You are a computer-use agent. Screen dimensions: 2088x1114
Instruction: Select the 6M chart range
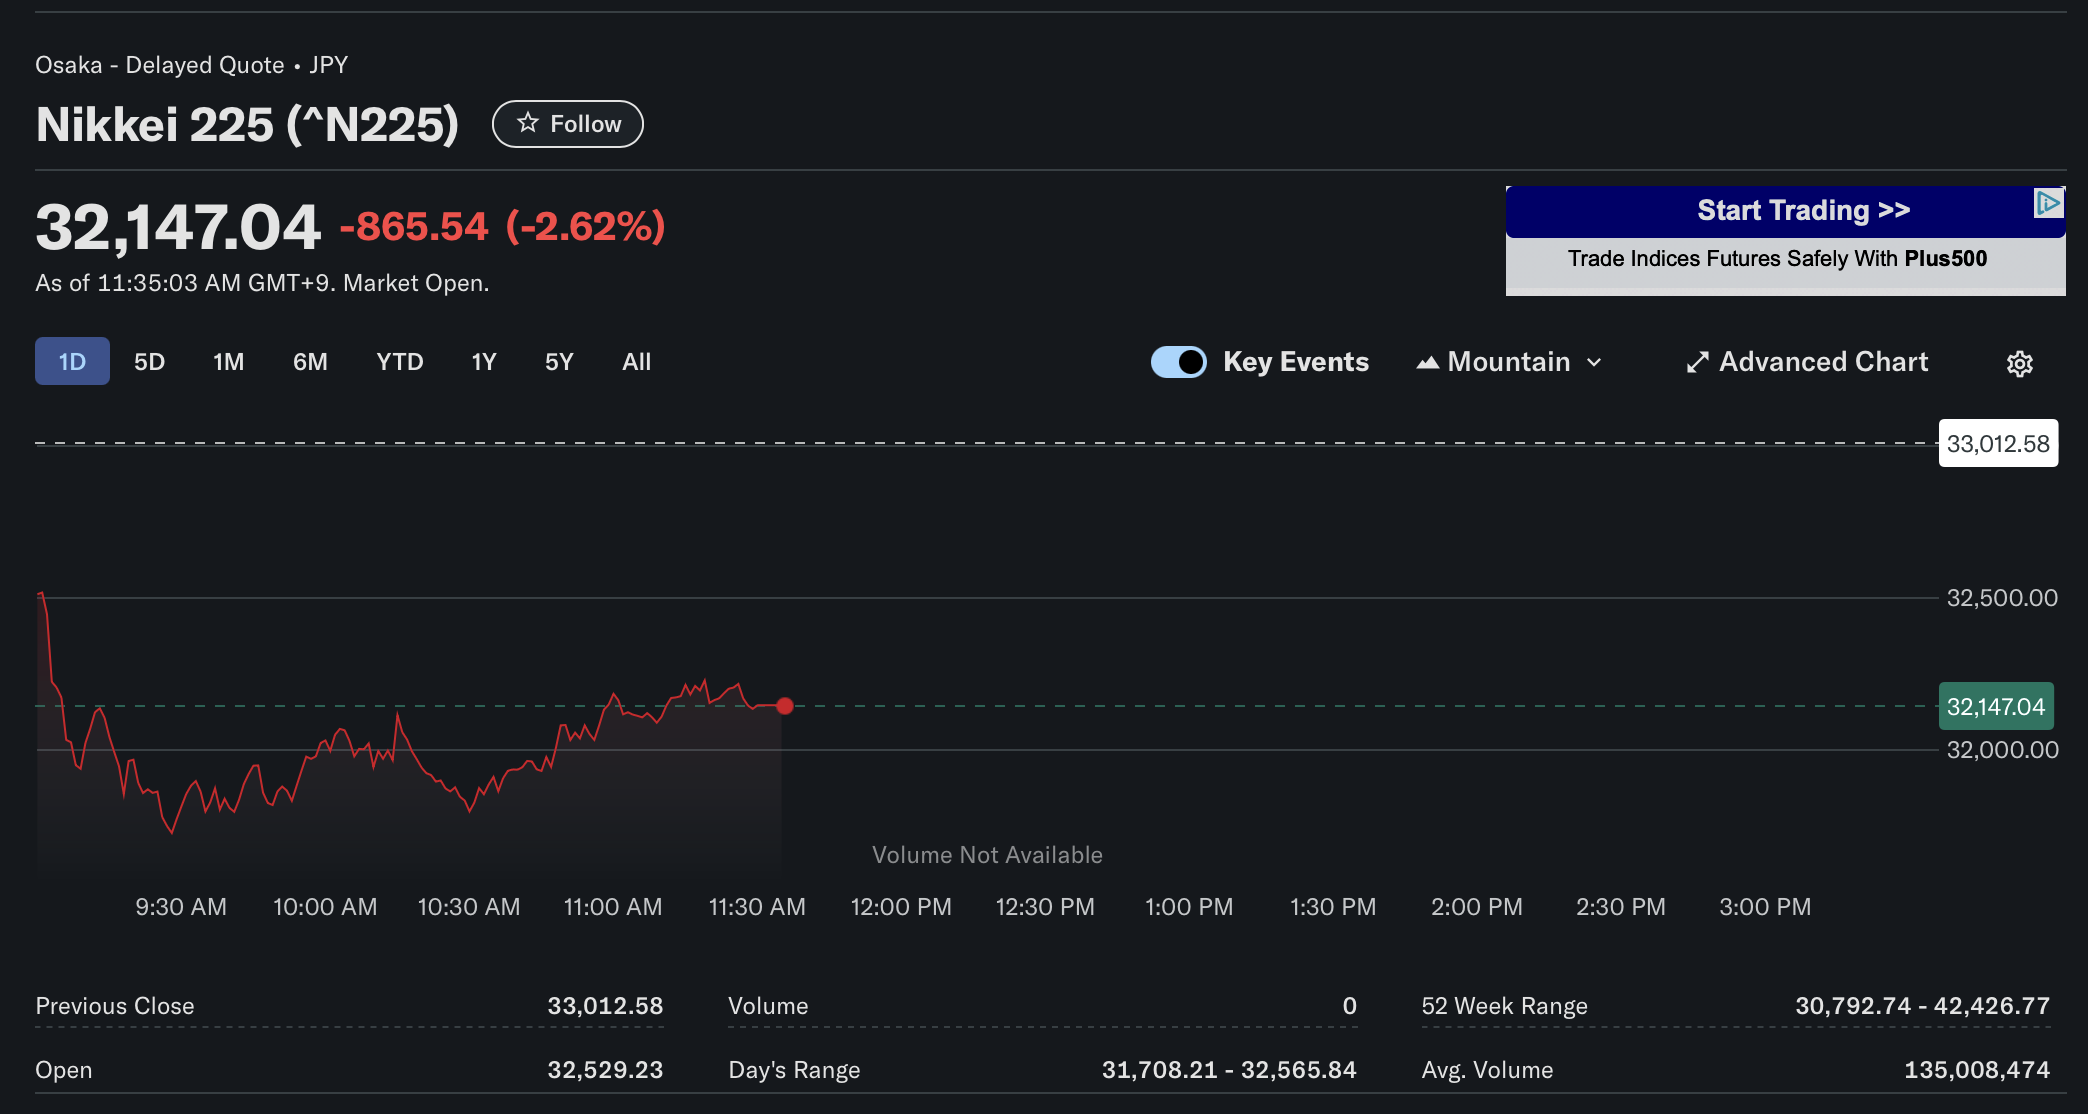(x=310, y=362)
